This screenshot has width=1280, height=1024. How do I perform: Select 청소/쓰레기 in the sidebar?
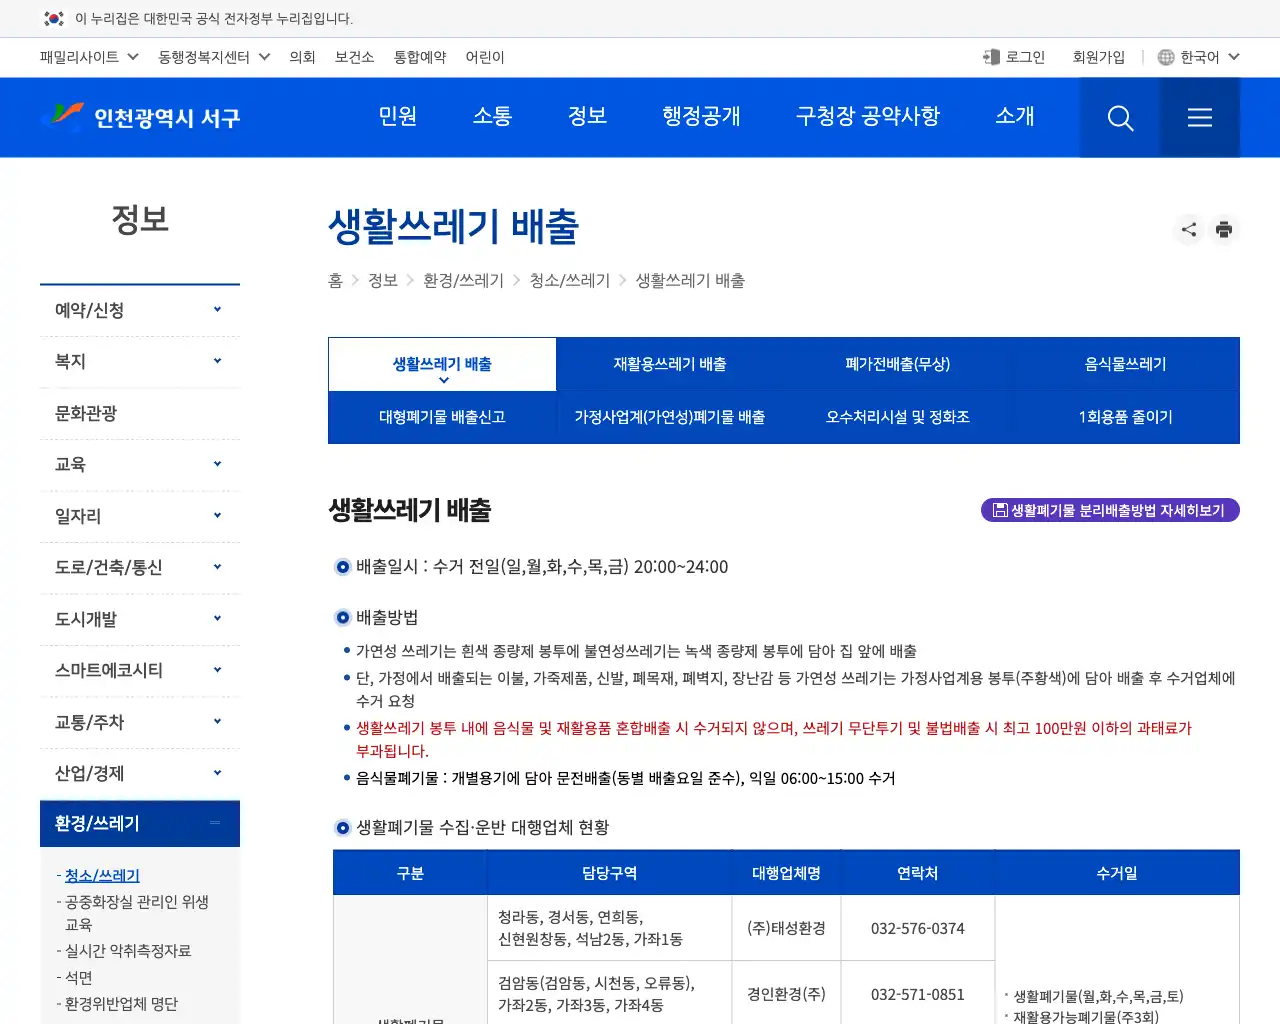[102, 875]
